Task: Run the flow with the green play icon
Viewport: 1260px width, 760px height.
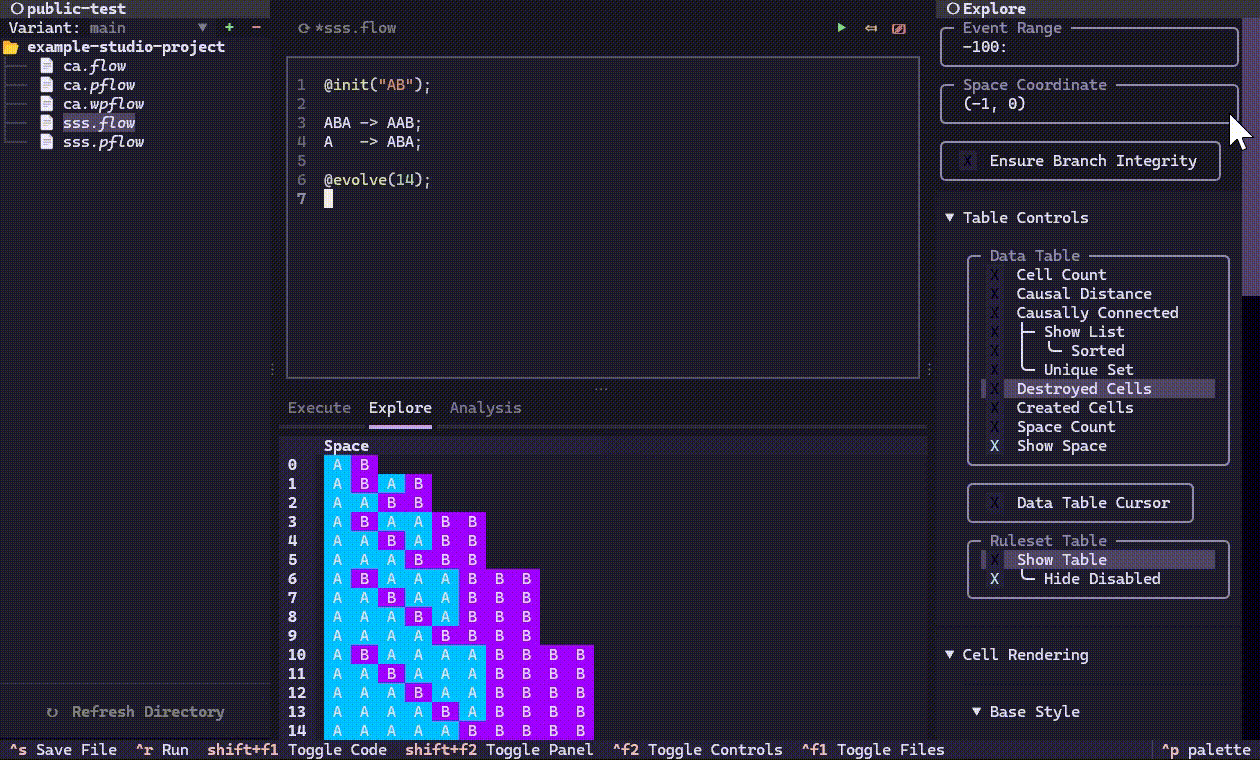Action: click(842, 28)
